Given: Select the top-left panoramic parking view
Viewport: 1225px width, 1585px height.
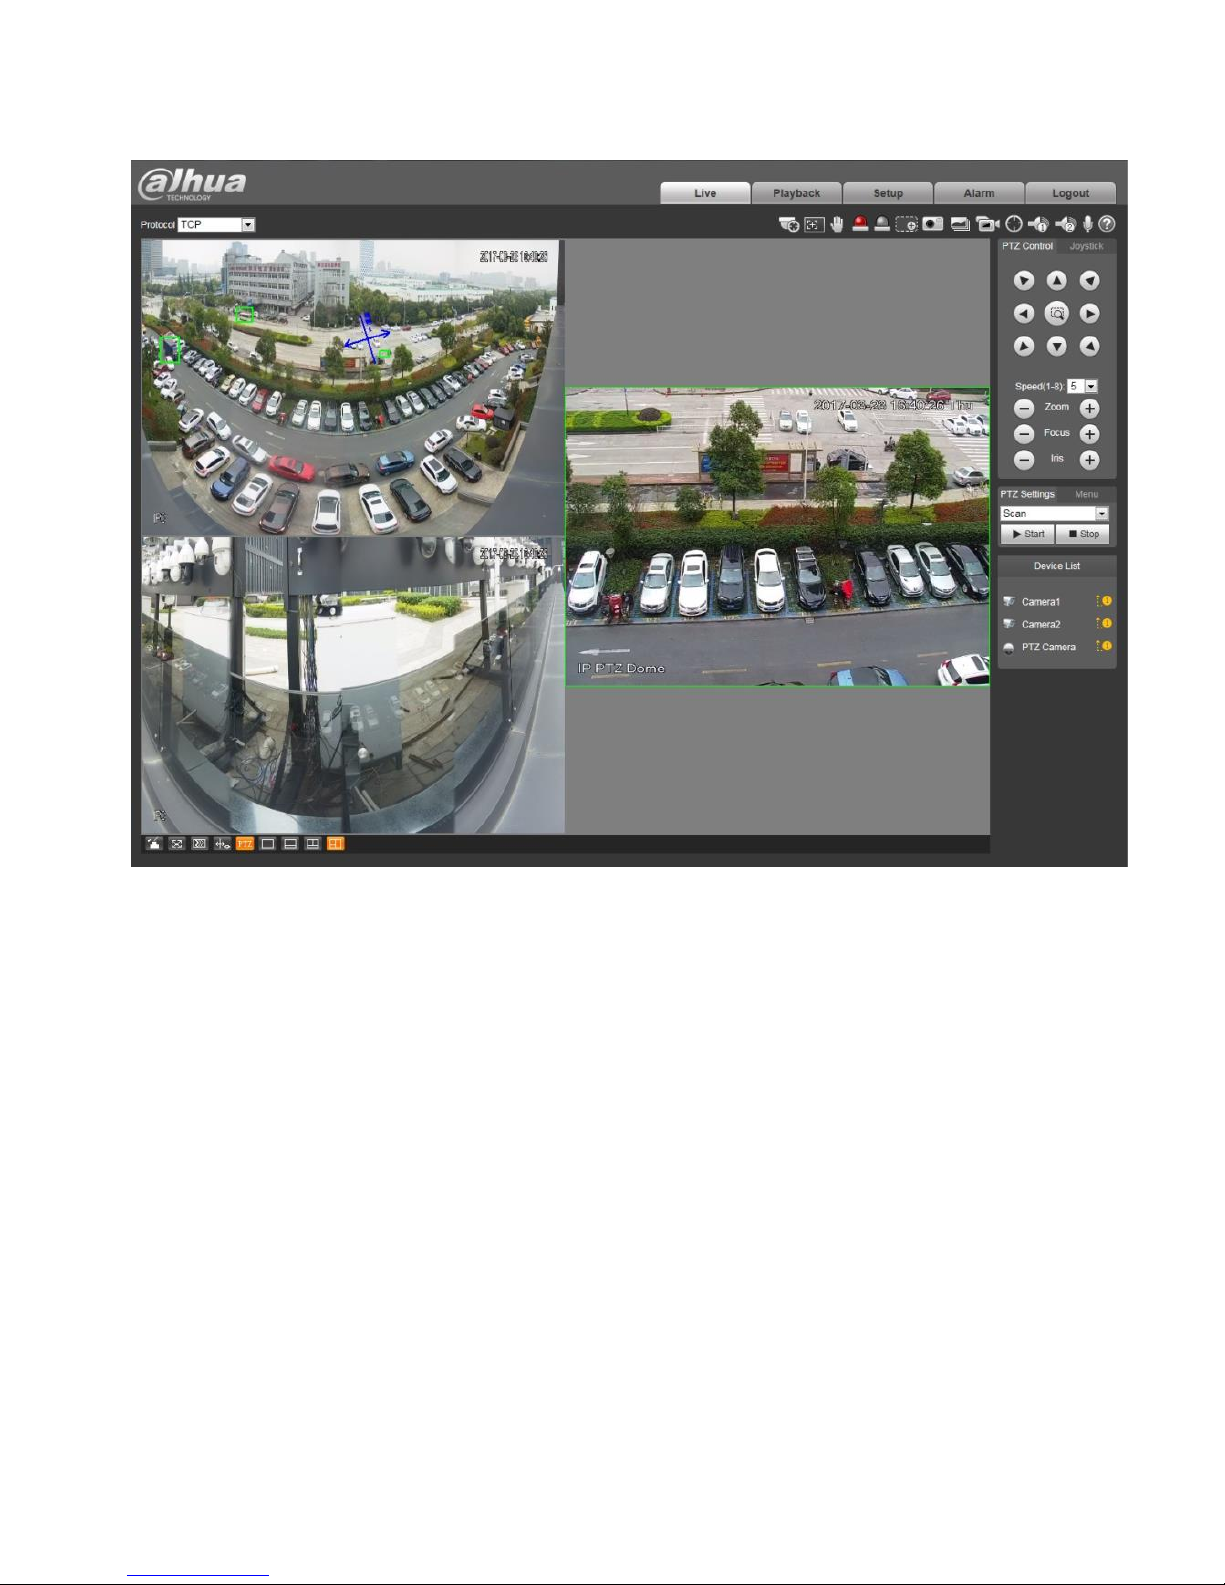Looking at the screenshot, I should pos(352,387).
